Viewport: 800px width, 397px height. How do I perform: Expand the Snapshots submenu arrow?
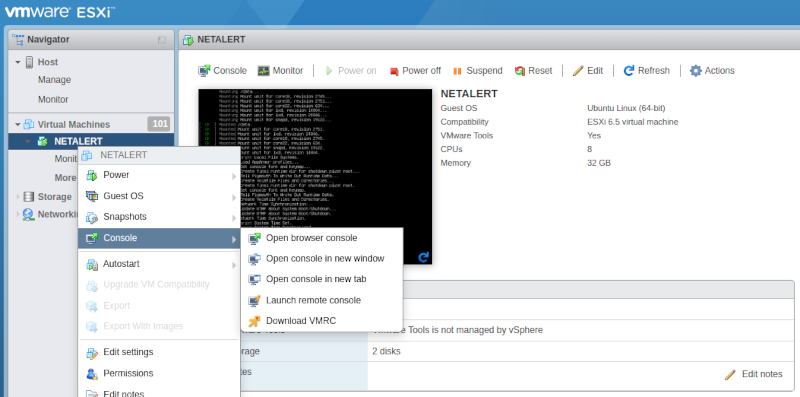pos(234,218)
